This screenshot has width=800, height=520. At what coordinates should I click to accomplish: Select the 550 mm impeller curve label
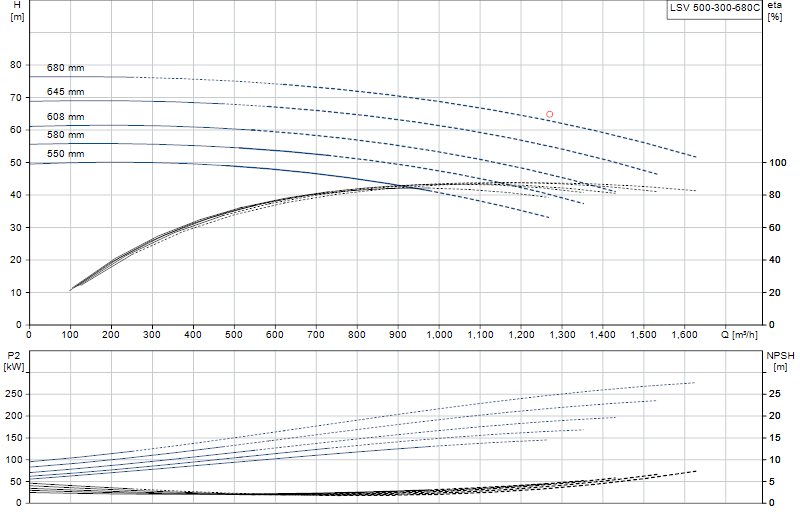tap(65, 154)
